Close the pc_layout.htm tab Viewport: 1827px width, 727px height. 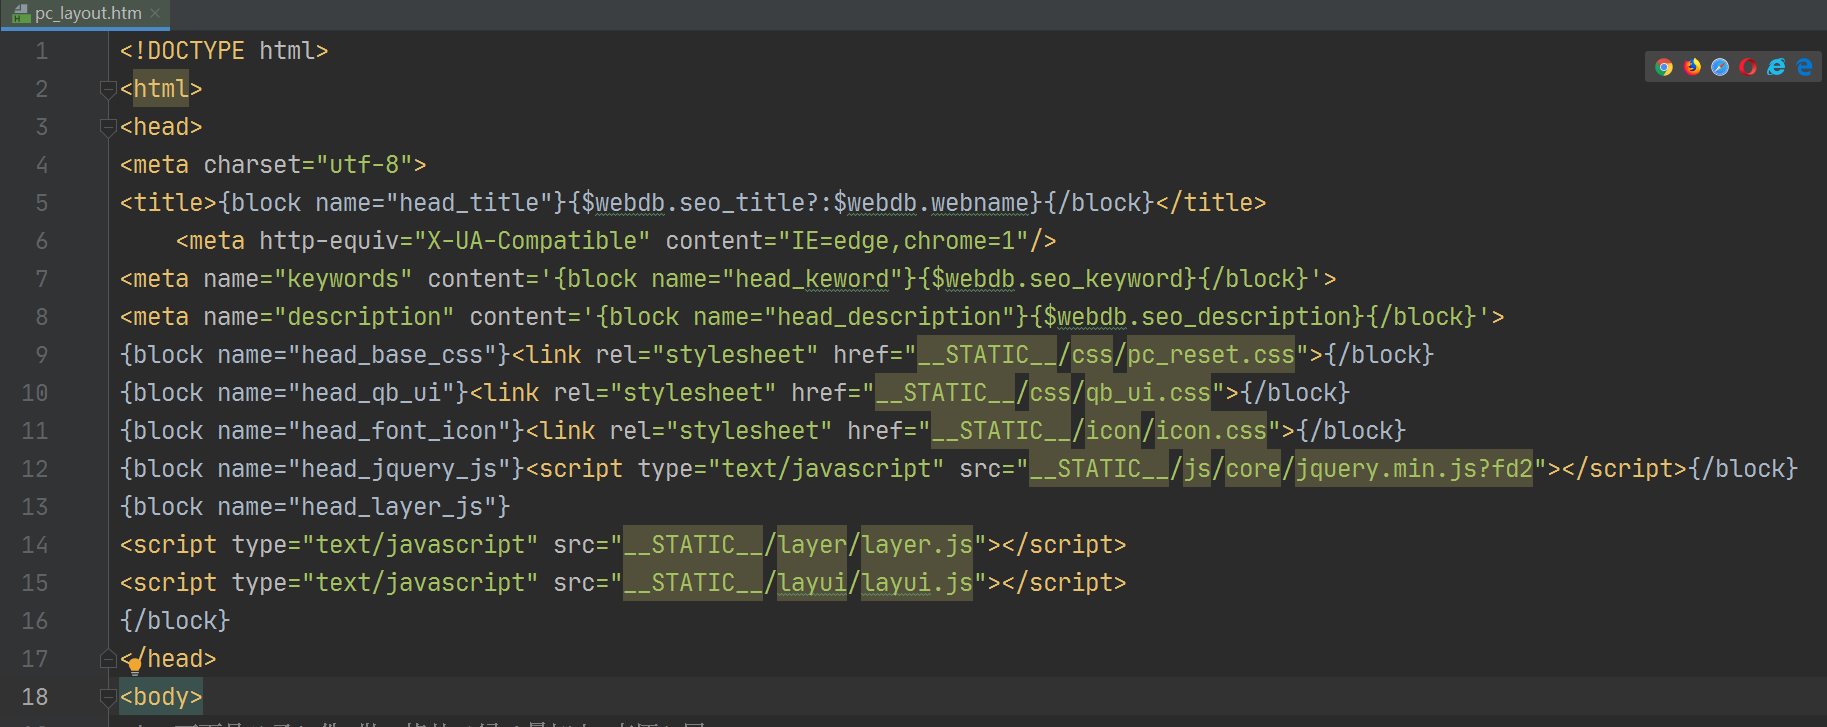point(155,14)
